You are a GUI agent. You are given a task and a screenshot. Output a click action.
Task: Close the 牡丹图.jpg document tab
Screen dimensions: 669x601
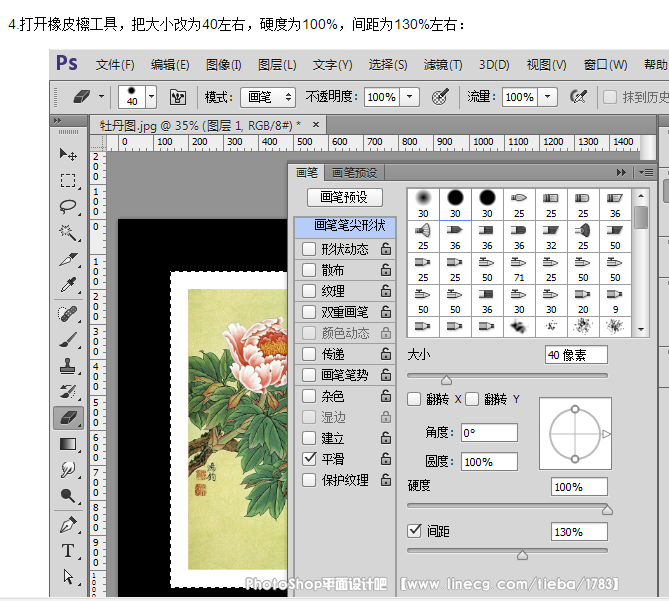click(316, 125)
